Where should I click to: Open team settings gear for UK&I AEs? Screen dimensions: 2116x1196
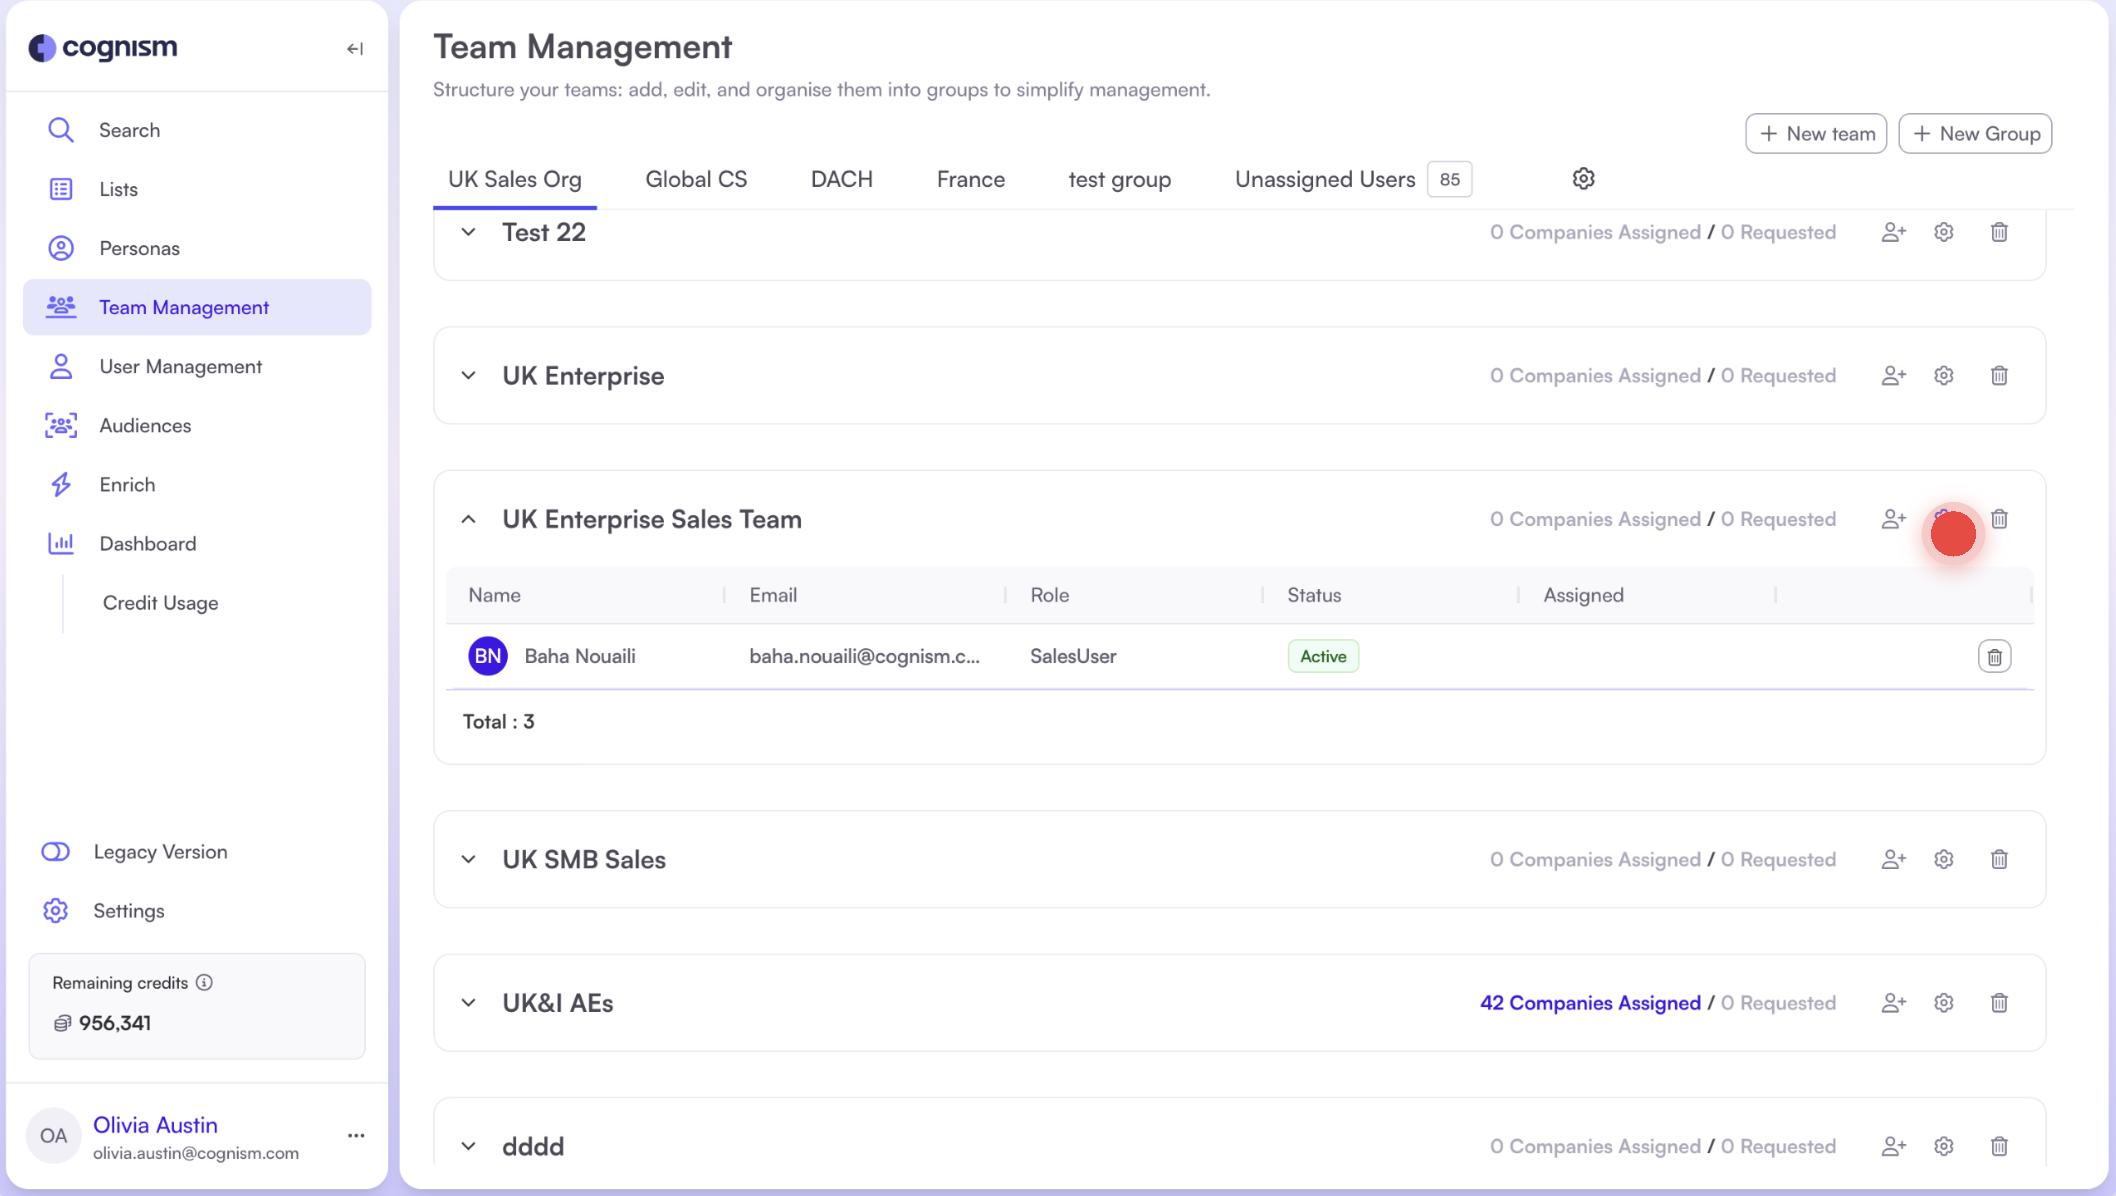(x=1943, y=1002)
